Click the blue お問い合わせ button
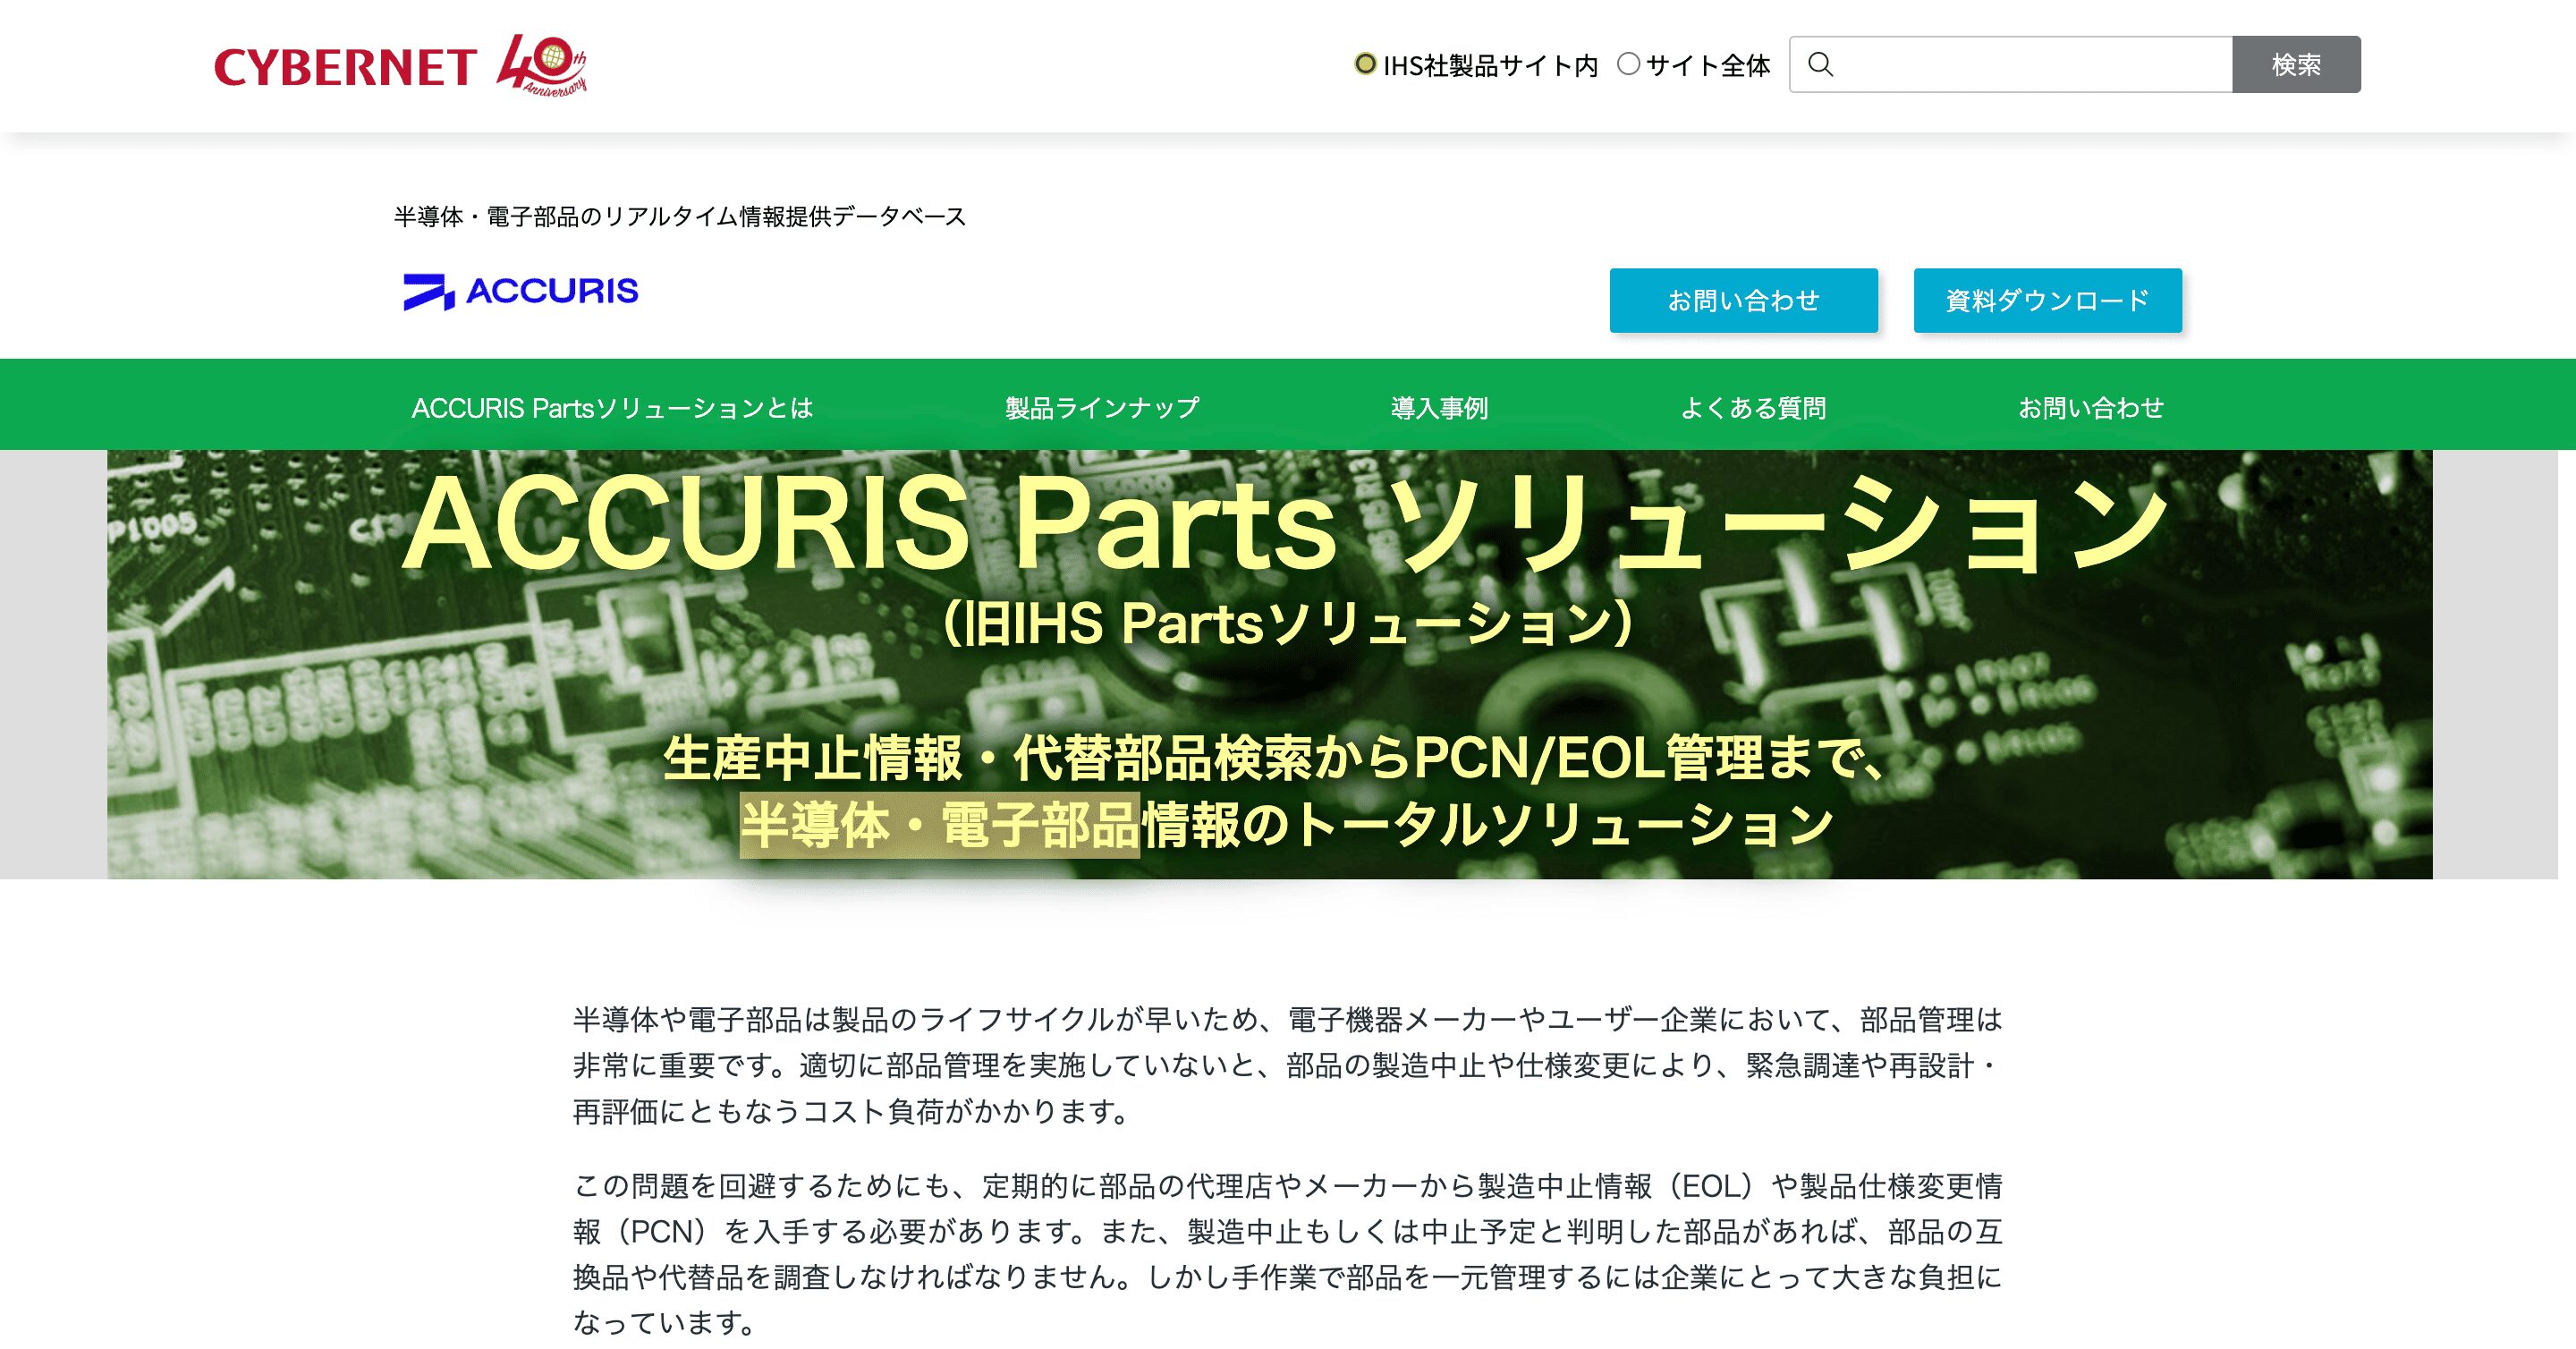Screen dimensions: 2576x1349 point(1744,300)
